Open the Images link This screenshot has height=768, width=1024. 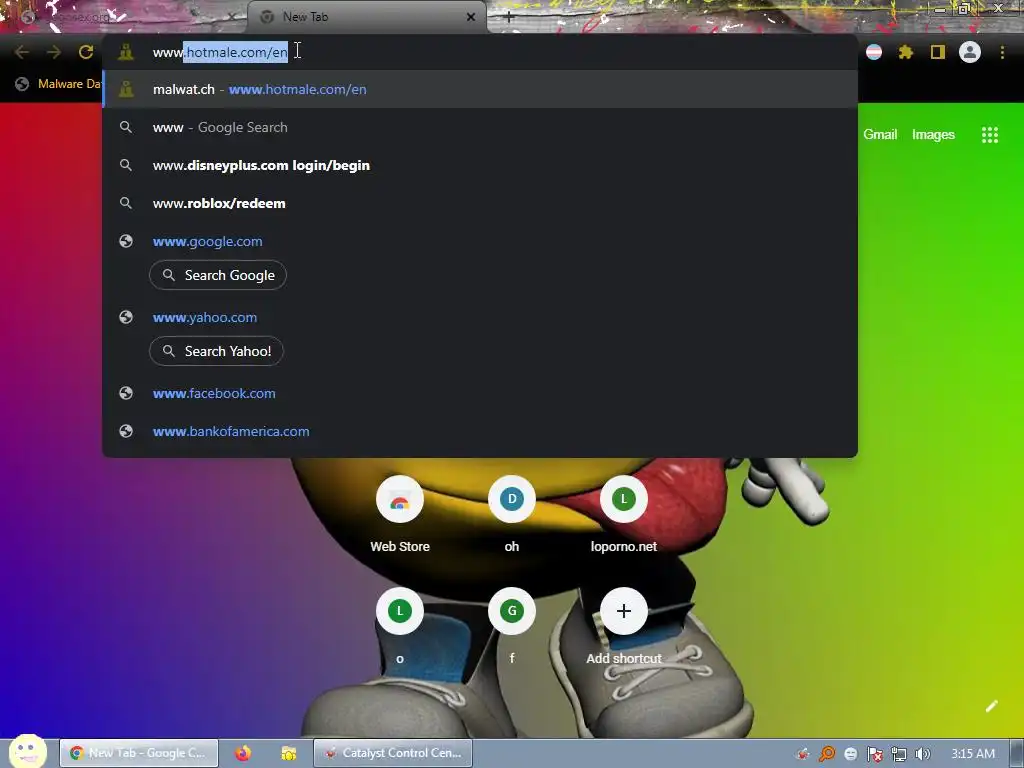pyautogui.click(x=933, y=135)
